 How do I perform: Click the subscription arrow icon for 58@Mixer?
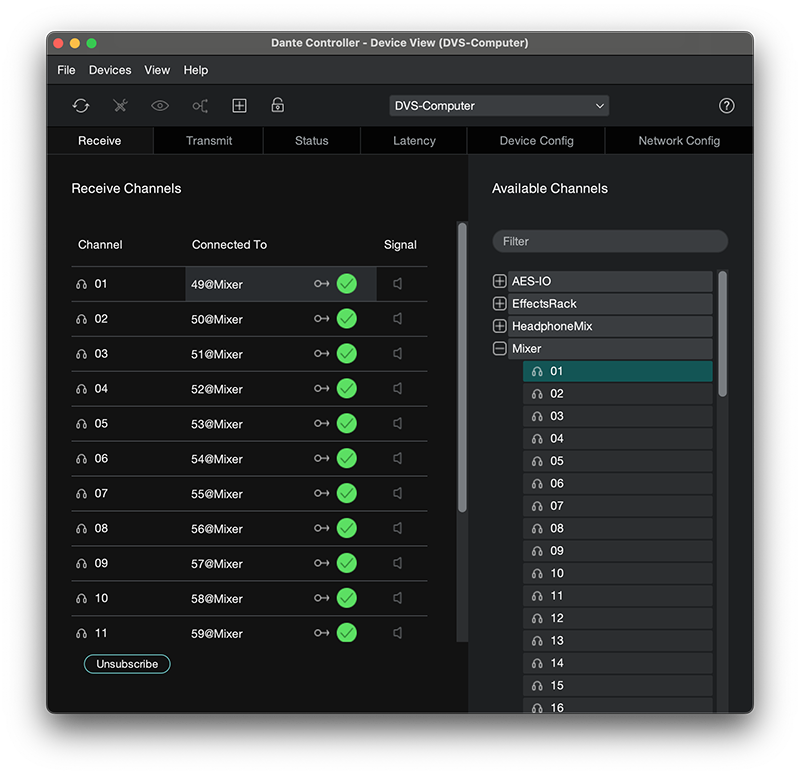tap(321, 598)
